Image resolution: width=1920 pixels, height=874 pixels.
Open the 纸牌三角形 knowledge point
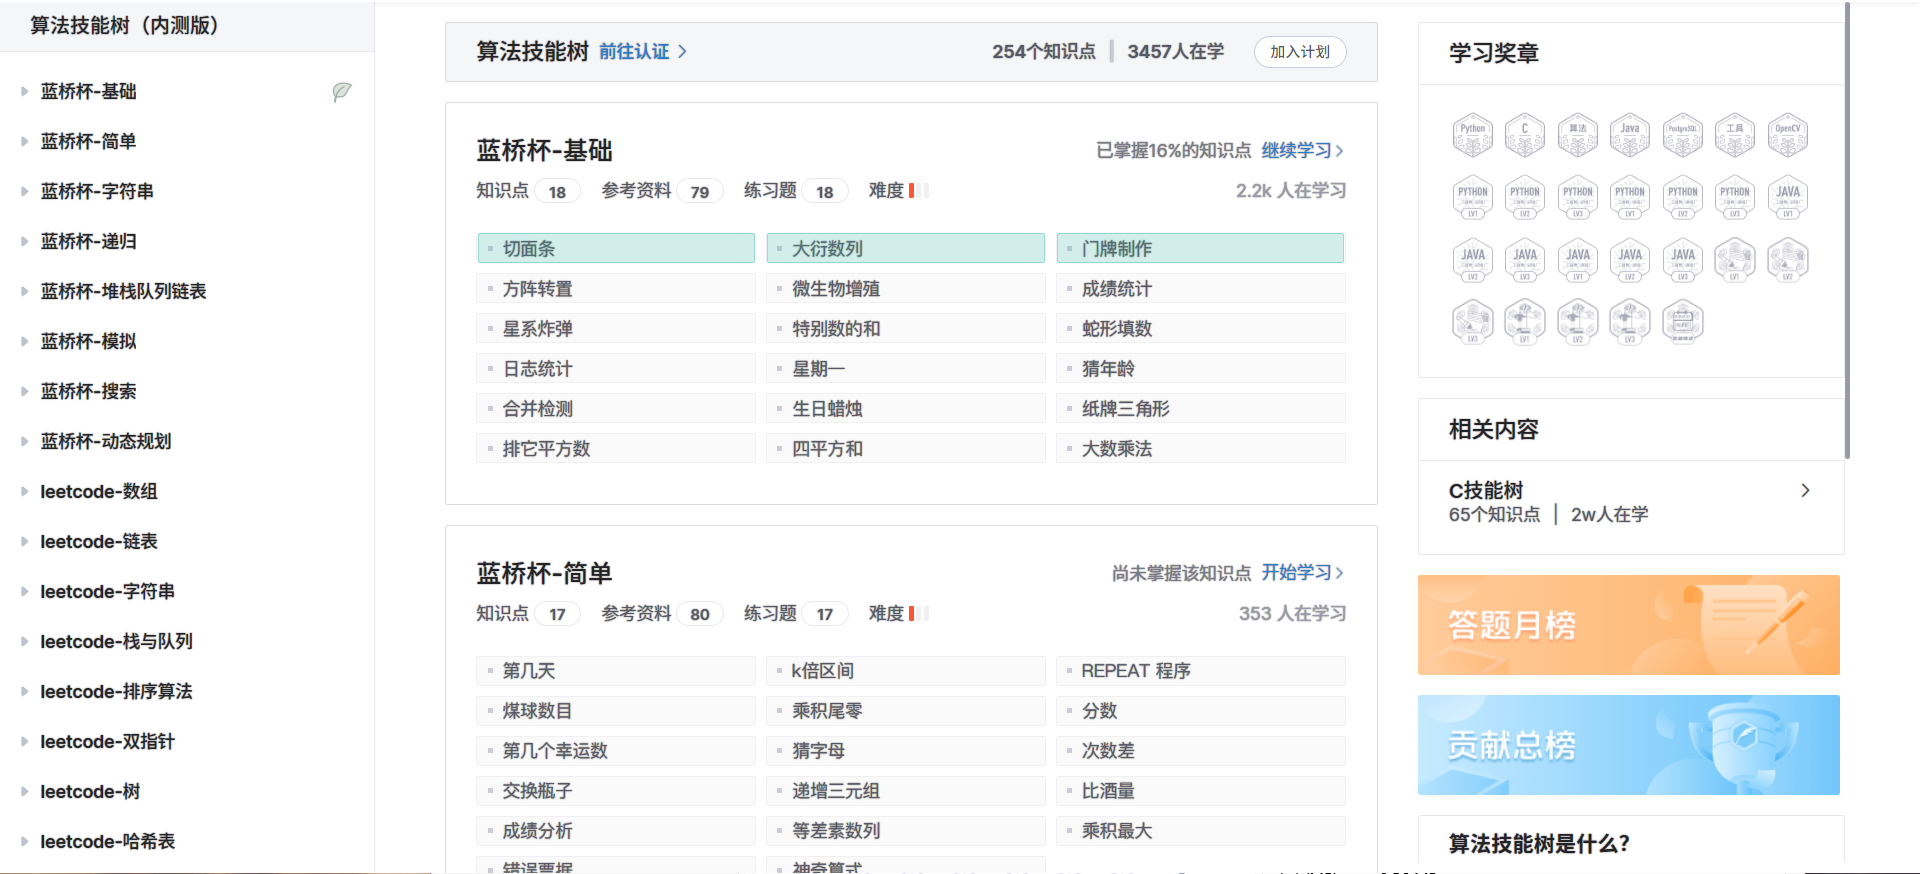click(x=1200, y=408)
